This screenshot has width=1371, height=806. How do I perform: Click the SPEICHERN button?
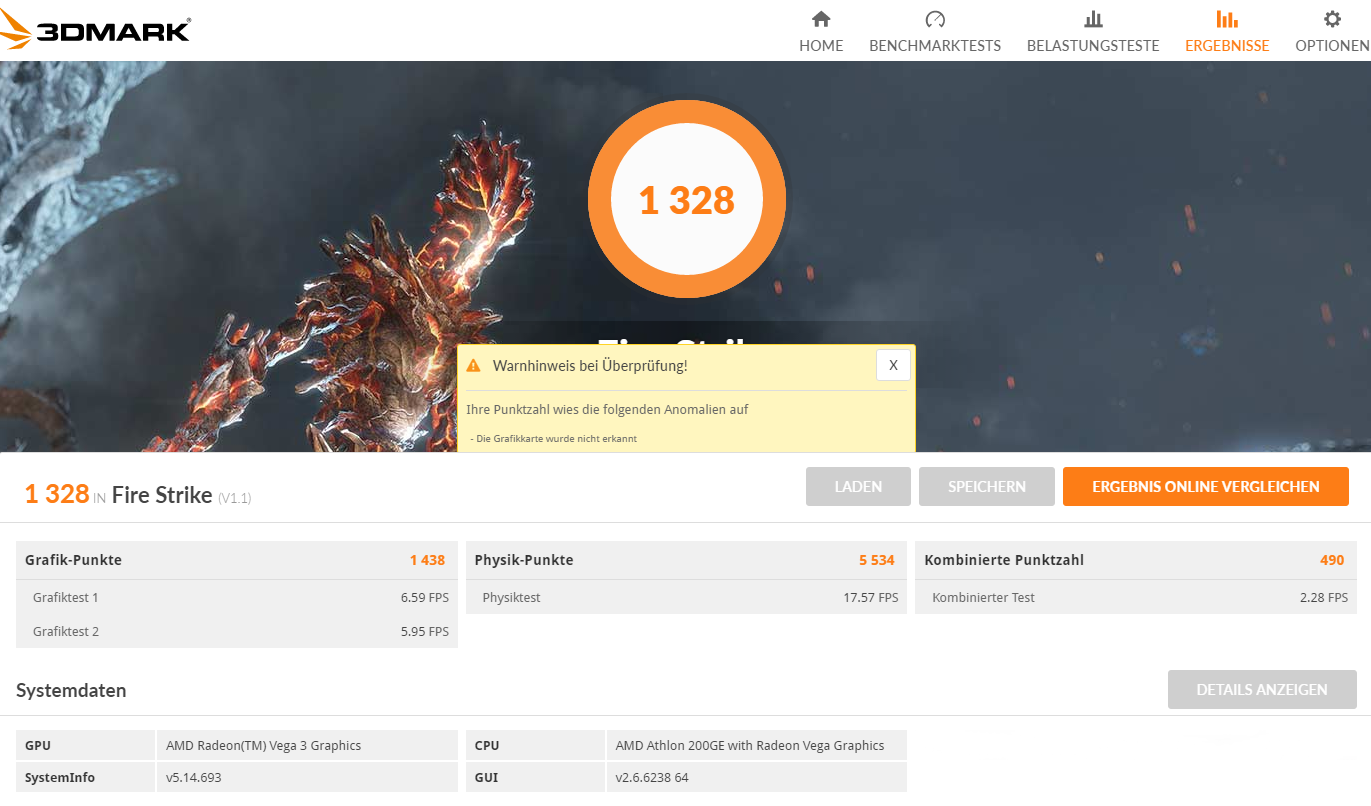click(987, 487)
